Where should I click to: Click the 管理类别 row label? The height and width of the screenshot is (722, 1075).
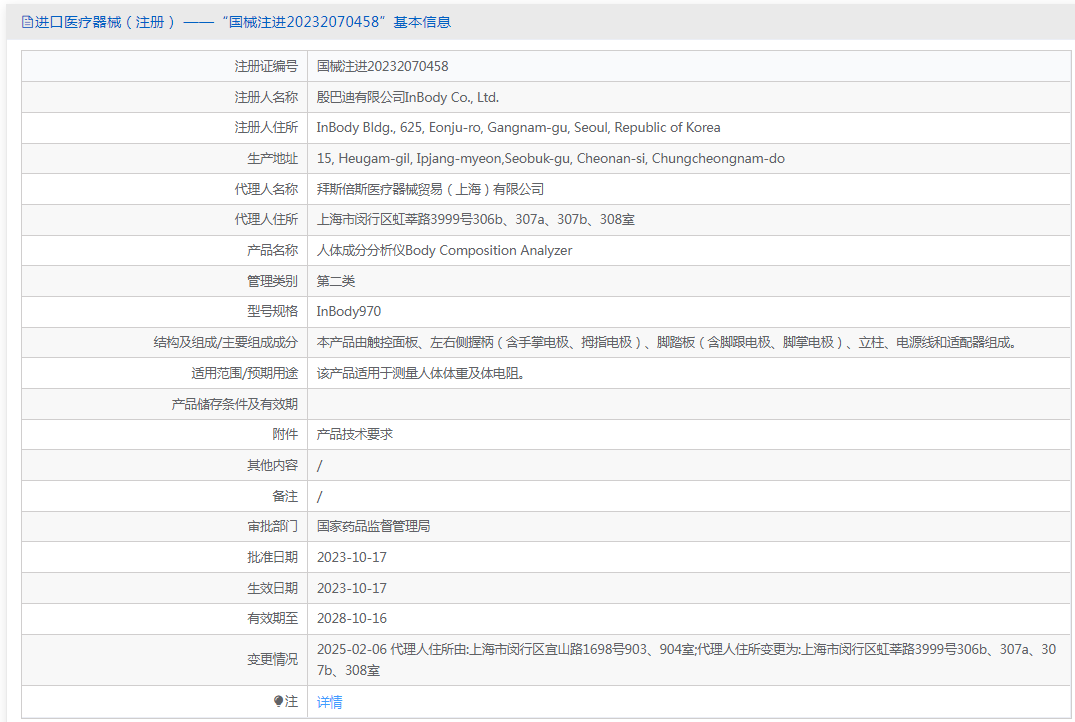click(x=272, y=281)
